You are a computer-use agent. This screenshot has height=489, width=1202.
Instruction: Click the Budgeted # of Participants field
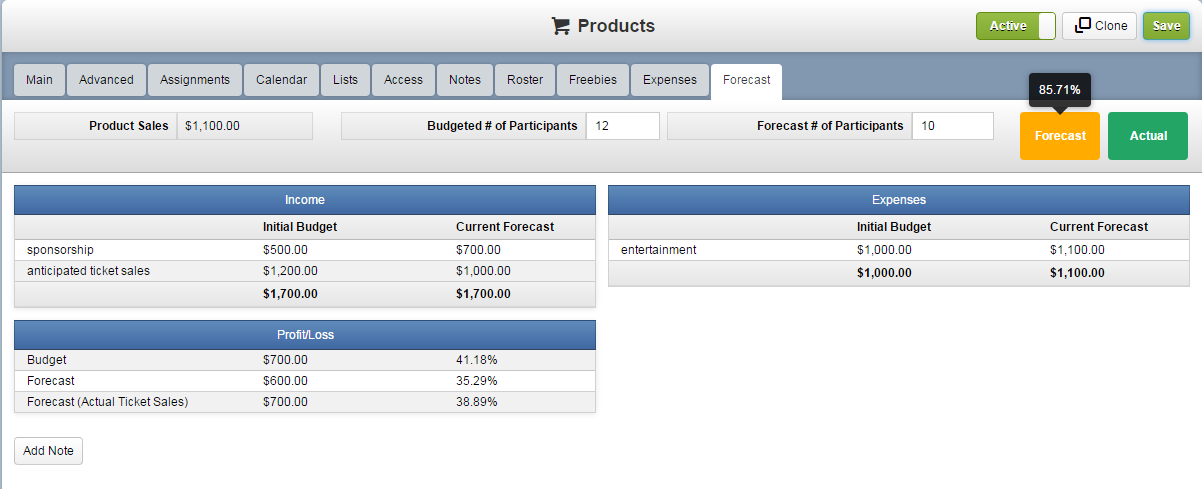[623, 126]
